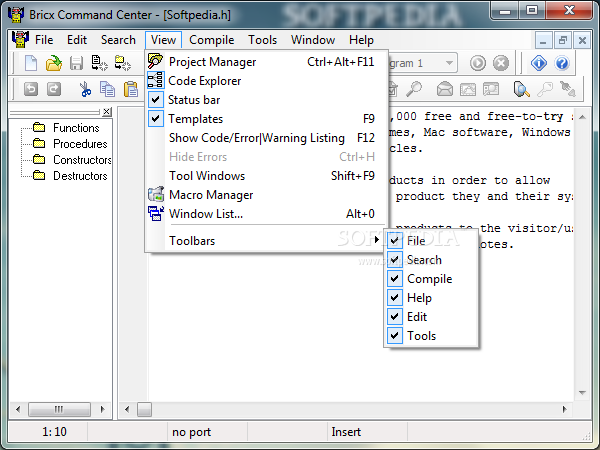Click the envelope message toolbar icon
The width and height of the screenshot is (600, 450).
pos(445,89)
